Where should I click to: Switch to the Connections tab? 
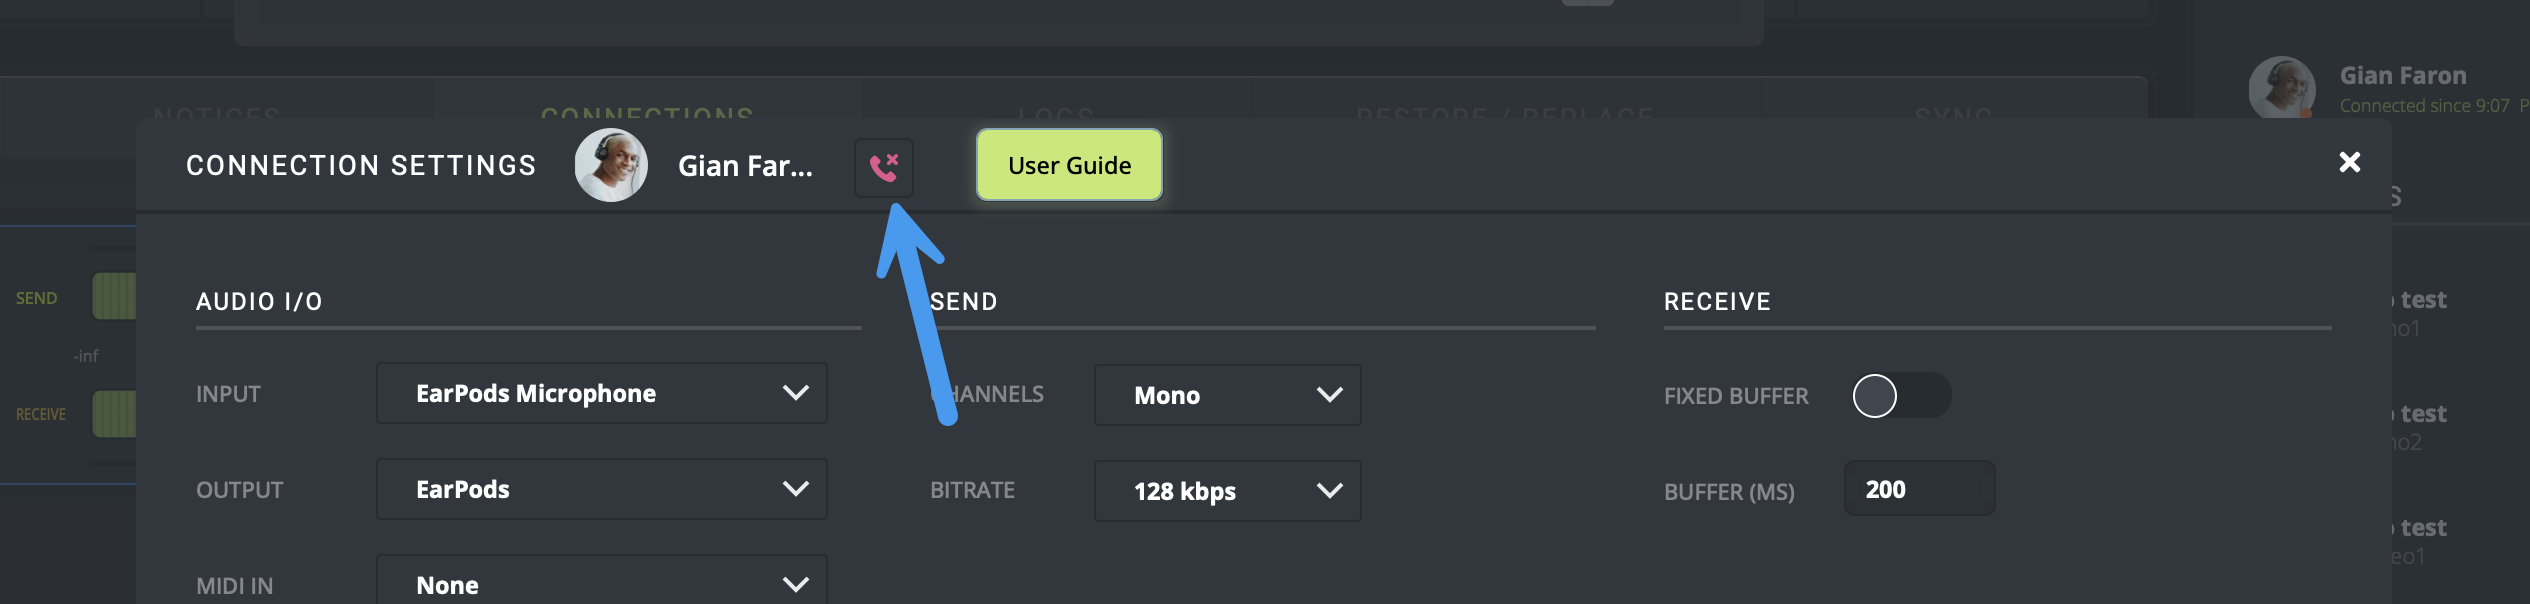click(x=647, y=112)
